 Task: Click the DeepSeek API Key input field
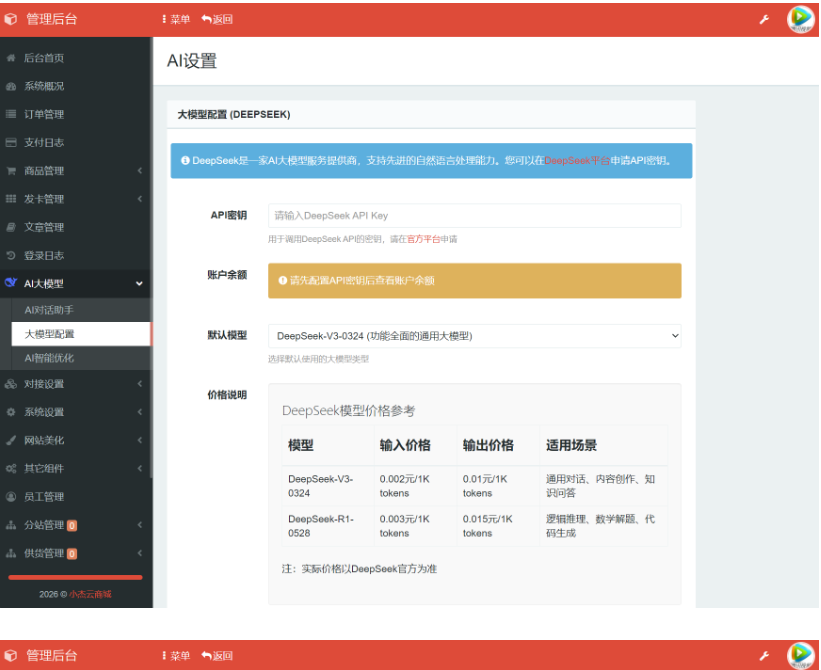click(472, 215)
